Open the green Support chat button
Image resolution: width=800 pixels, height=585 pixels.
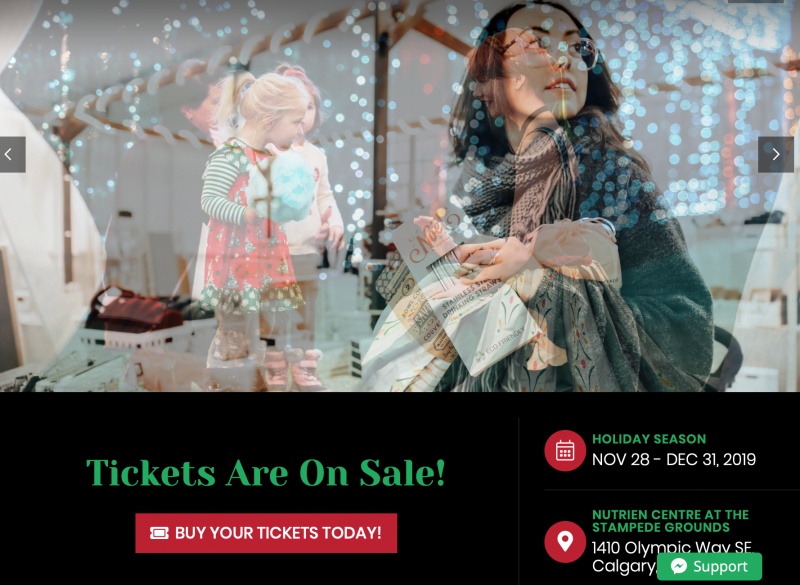pos(709,567)
